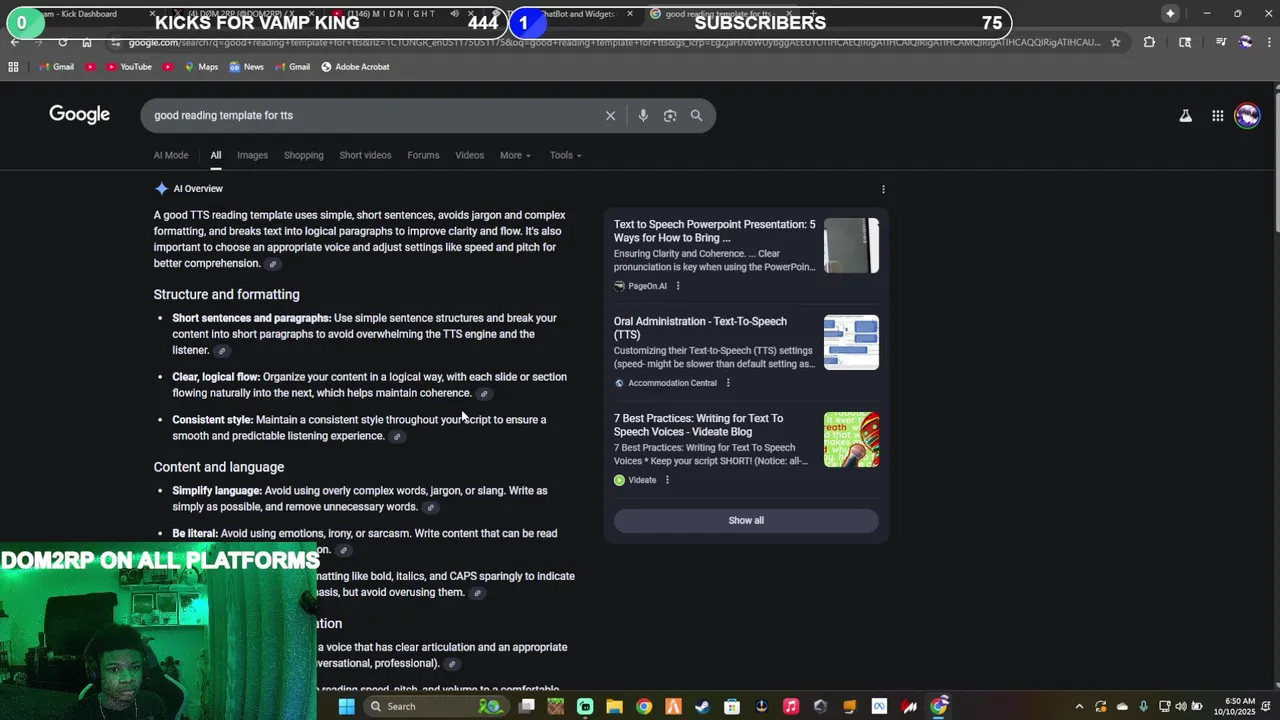Open options menu beside Accommodation Central source
1280x720 pixels.
tap(728, 383)
